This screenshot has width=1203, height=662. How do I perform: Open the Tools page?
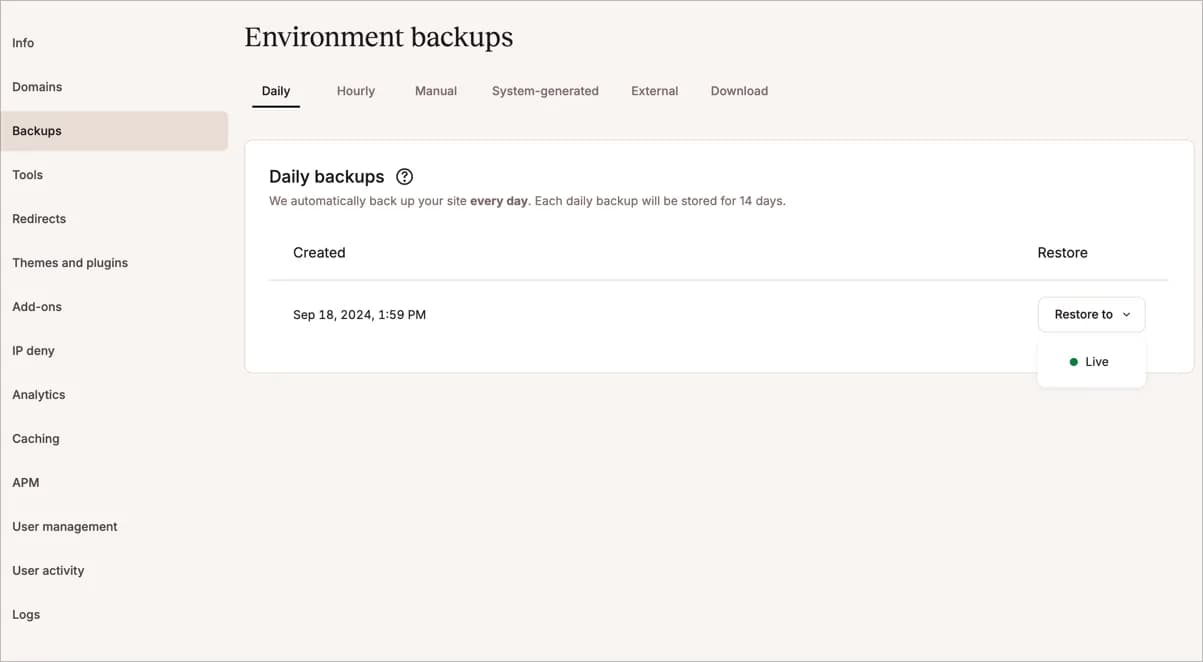coord(27,174)
